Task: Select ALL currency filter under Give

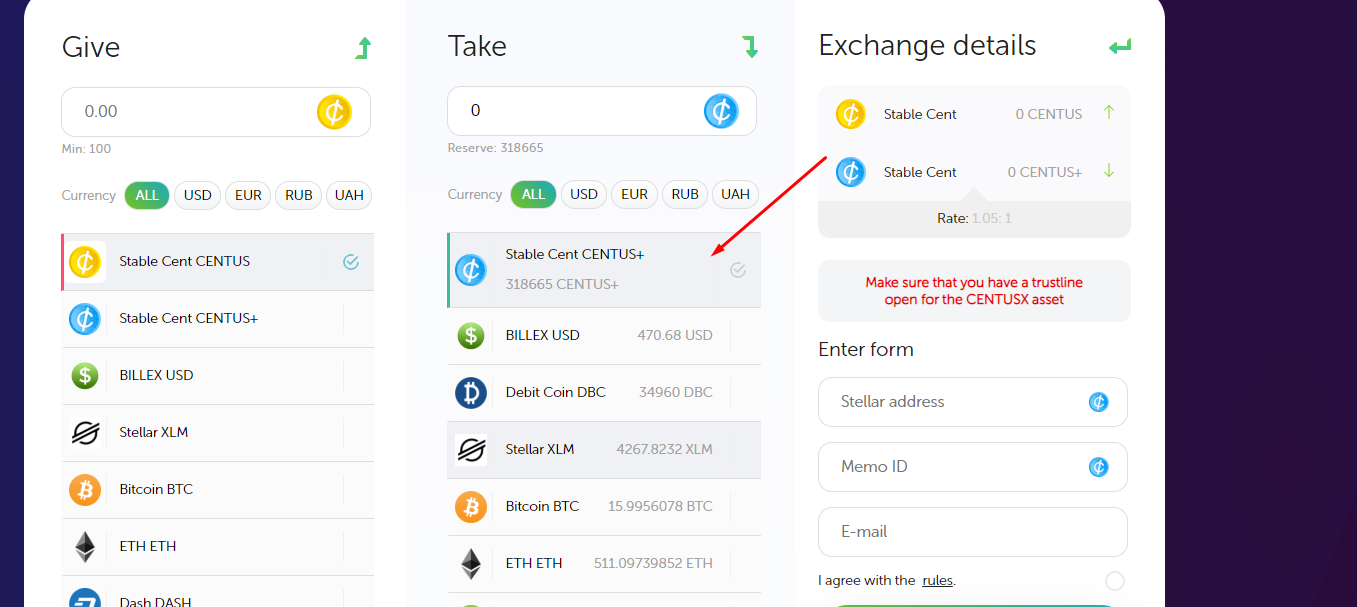Action: 147,195
